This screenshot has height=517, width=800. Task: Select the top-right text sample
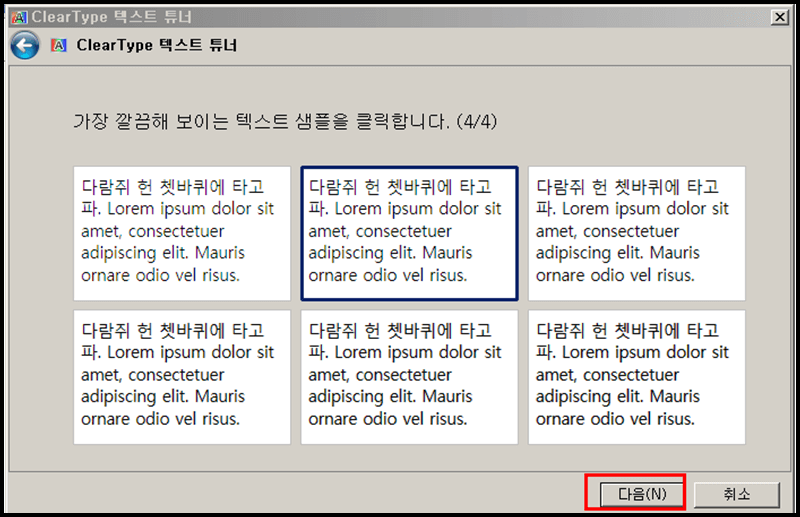click(x=637, y=233)
